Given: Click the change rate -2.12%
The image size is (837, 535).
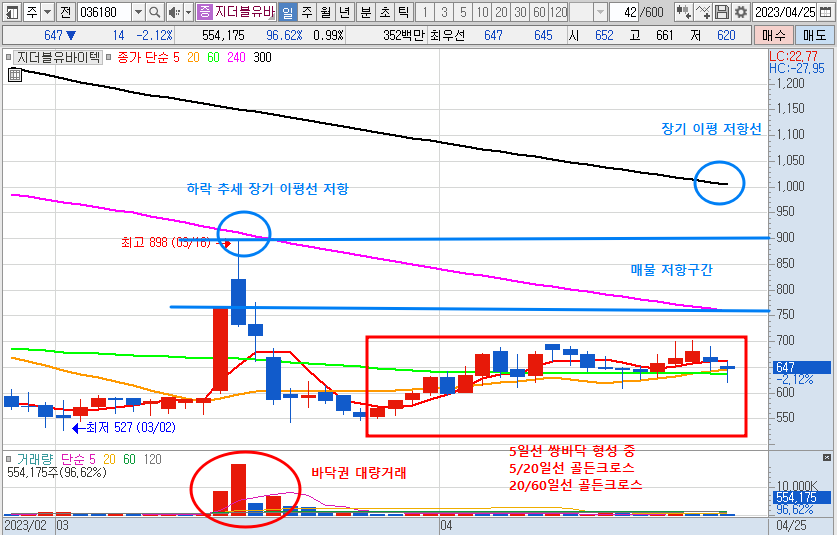Looking at the screenshot, I should click(155, 36).
